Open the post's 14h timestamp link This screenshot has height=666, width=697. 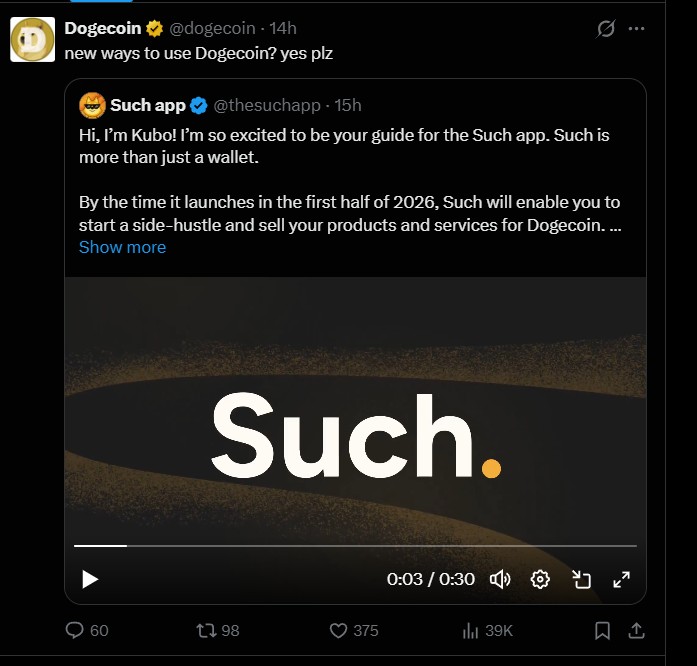[283, 28]
